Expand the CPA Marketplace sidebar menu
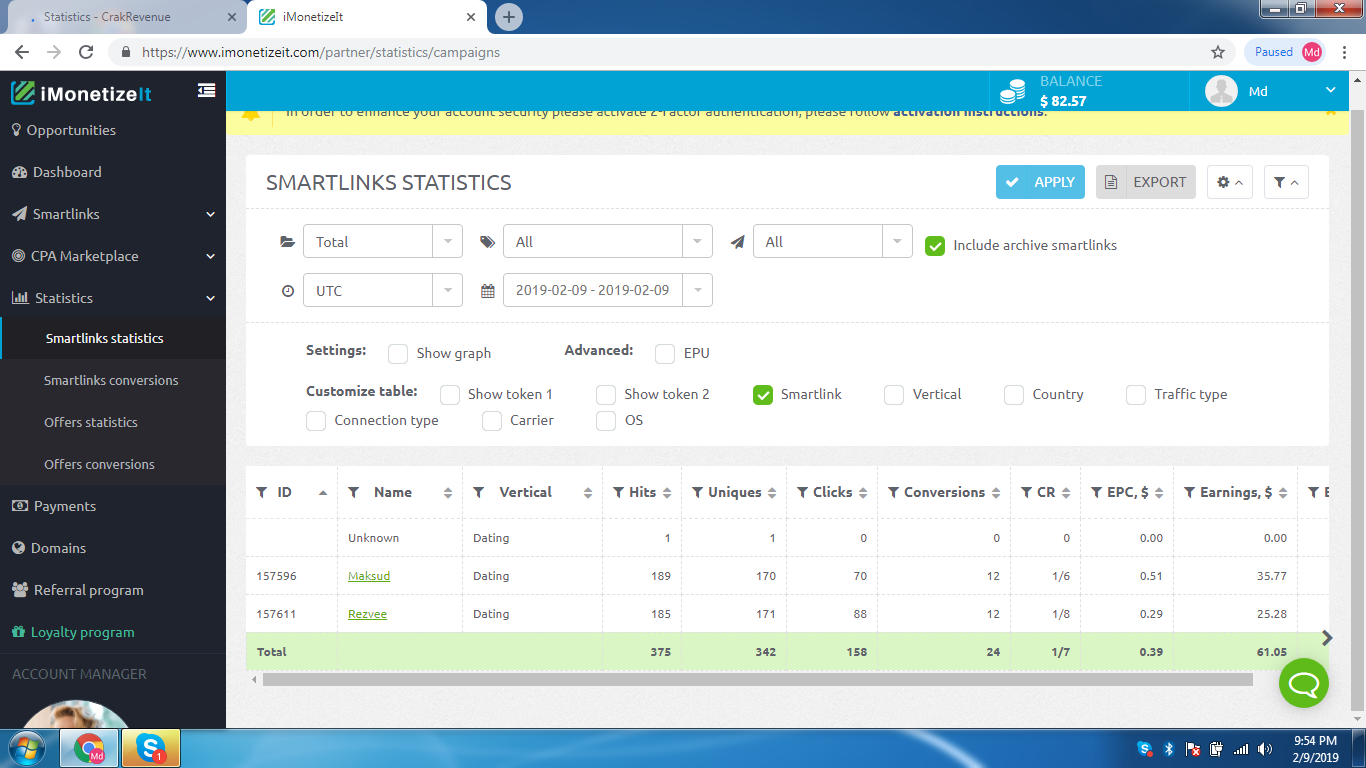This screenshot has height=768, width=1366. coord(113,256)
